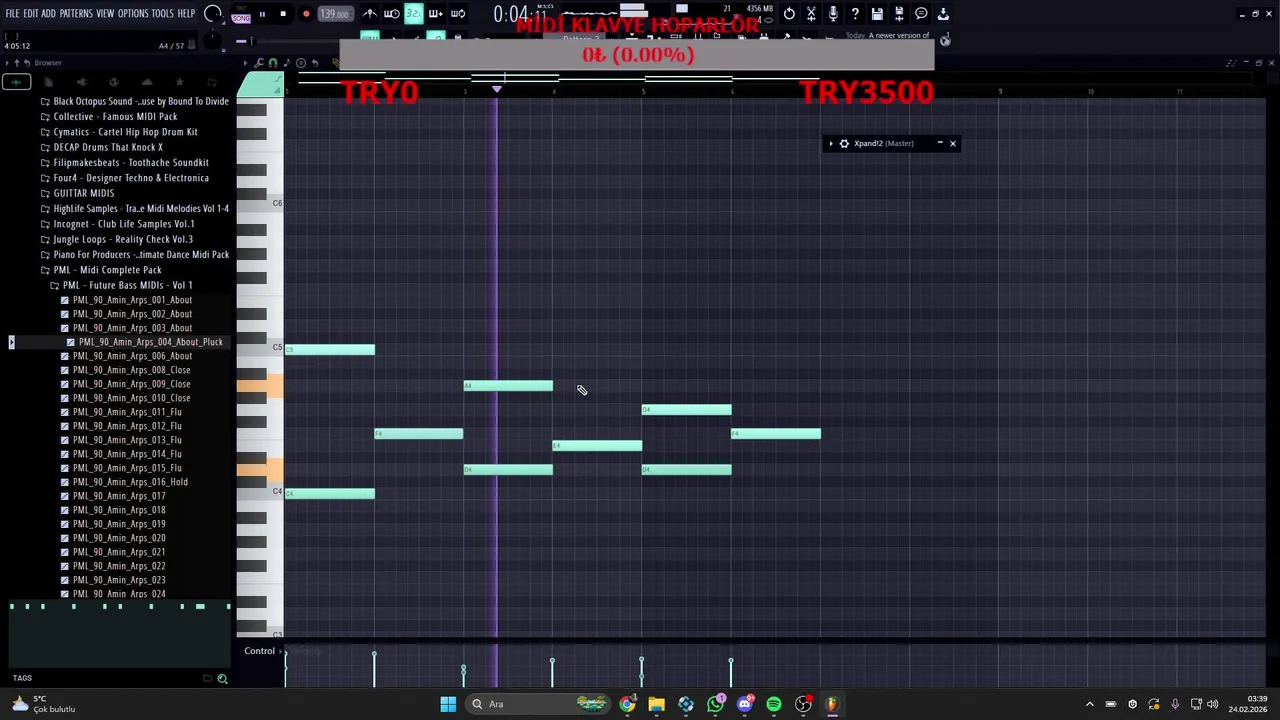
Task: Toggle overdub/blend recording icon
Action: click(x=435, y=14)
